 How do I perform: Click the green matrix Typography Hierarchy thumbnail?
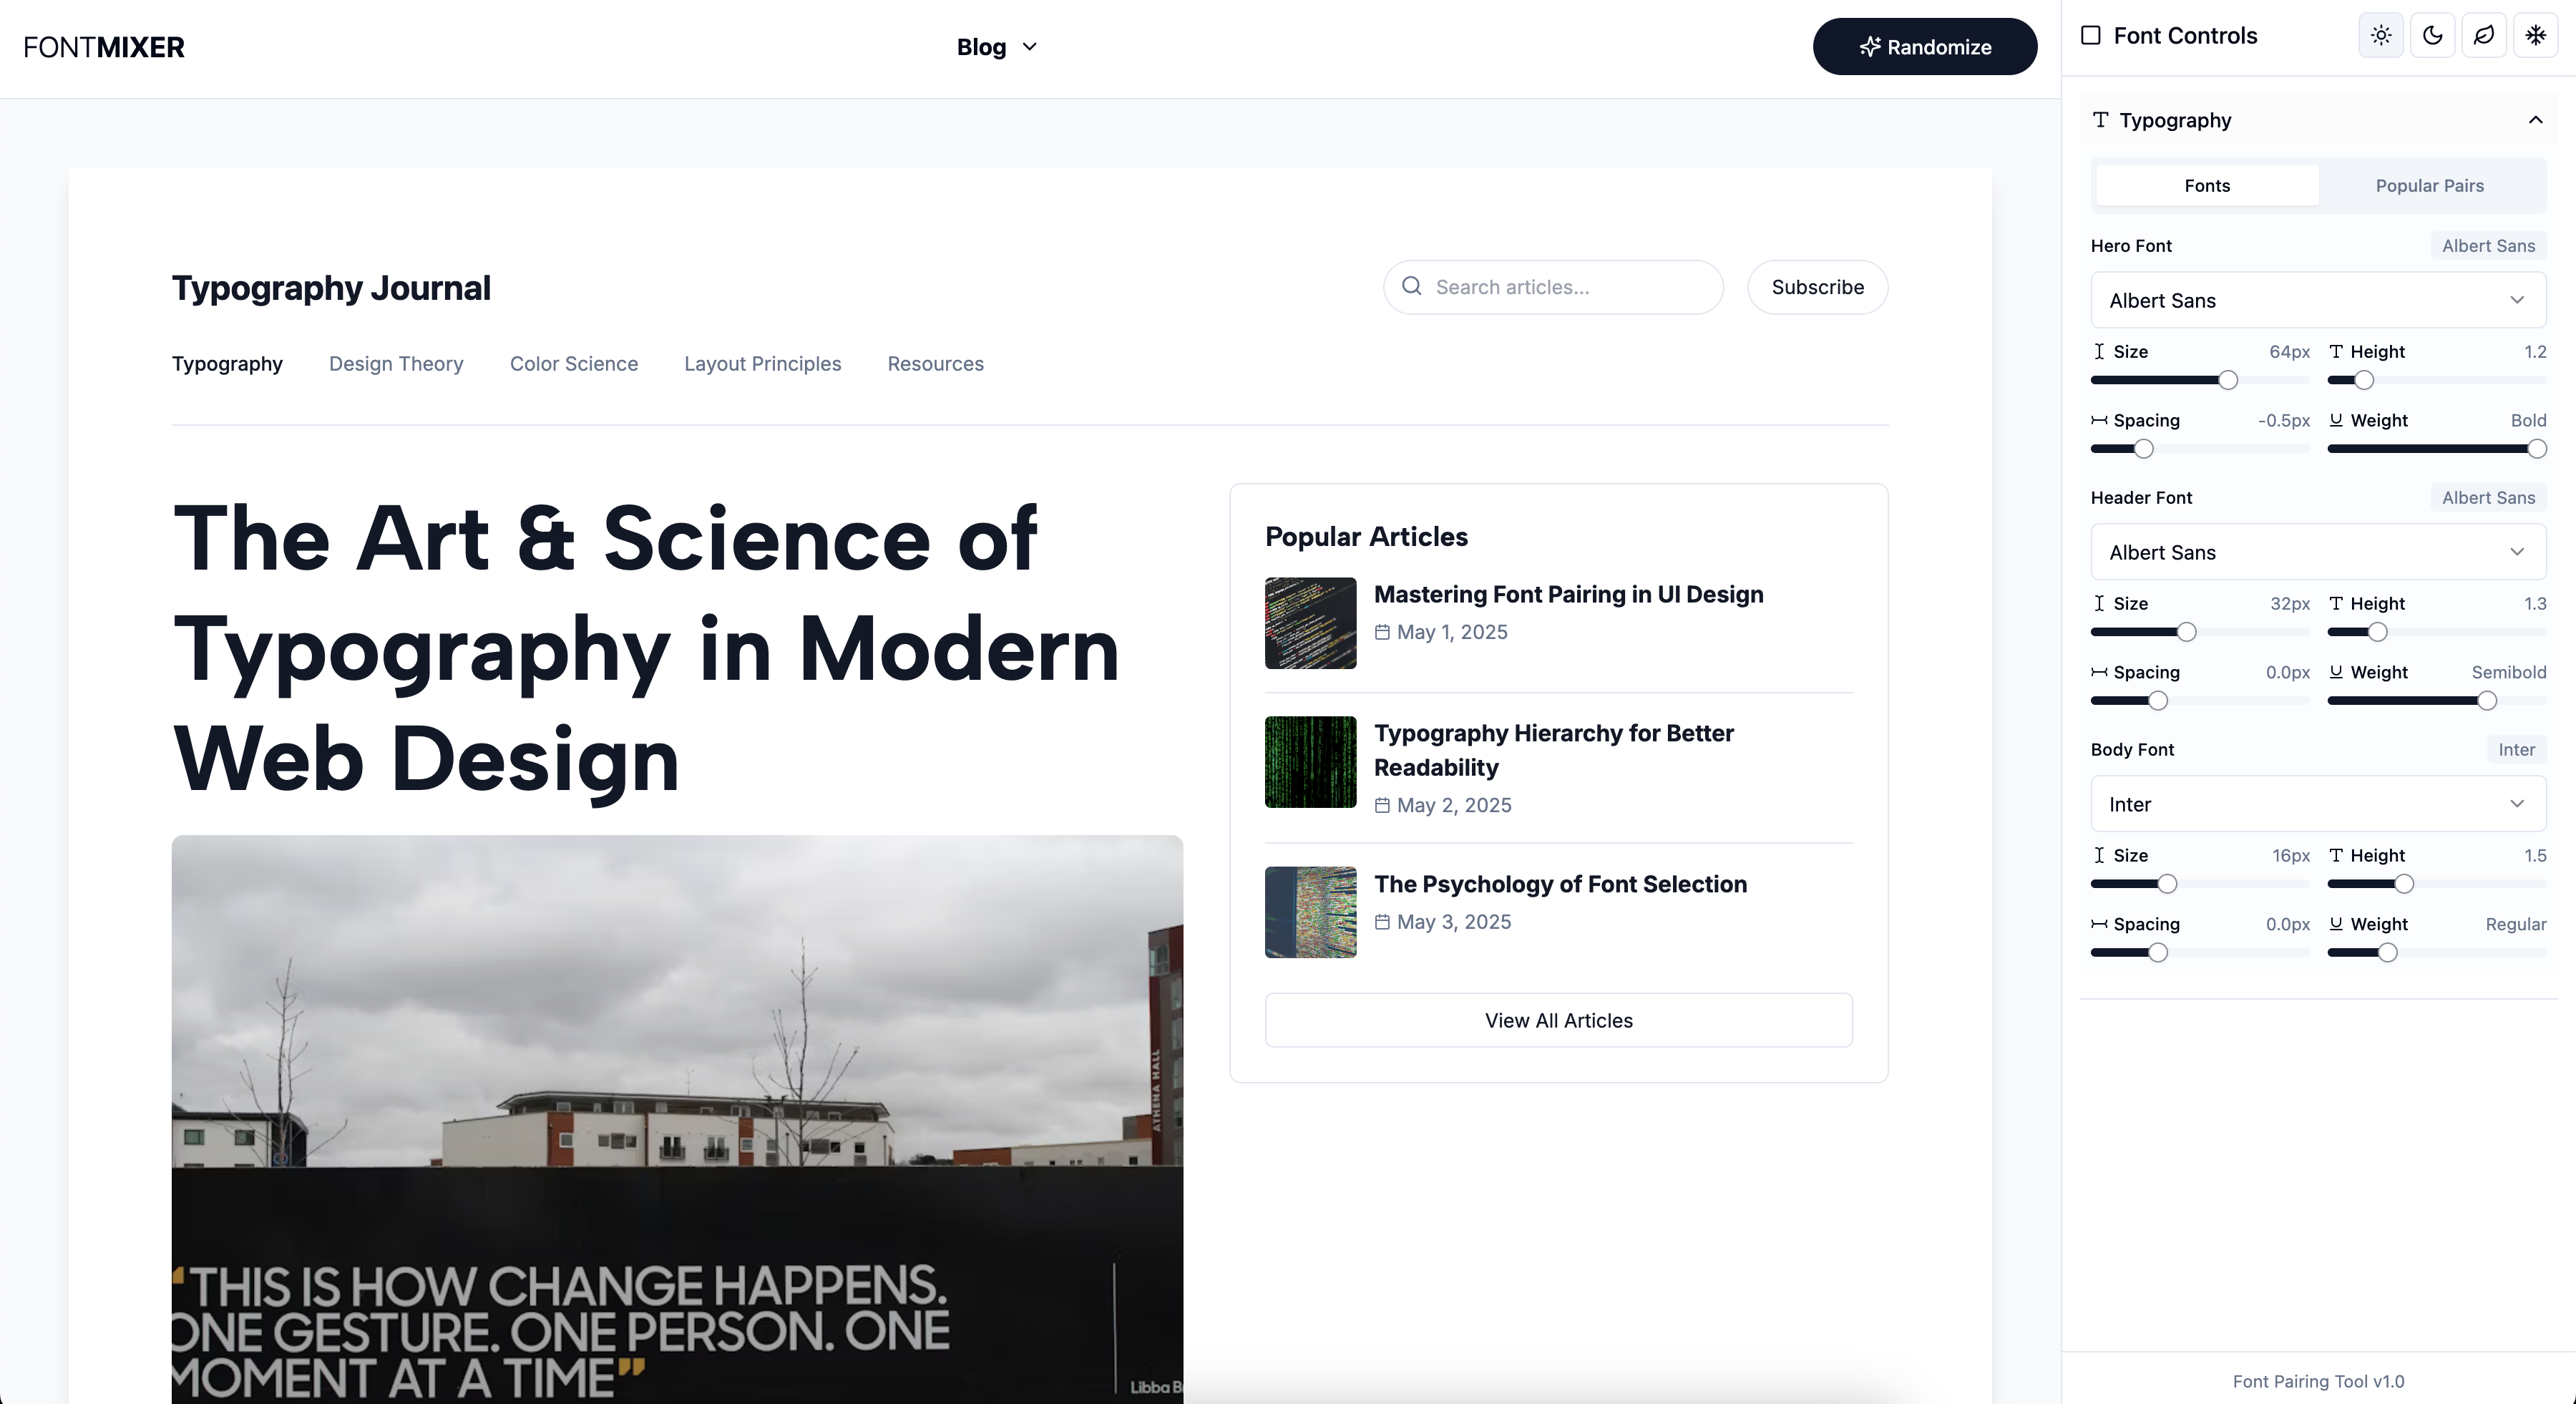(x=1310, y=762)
